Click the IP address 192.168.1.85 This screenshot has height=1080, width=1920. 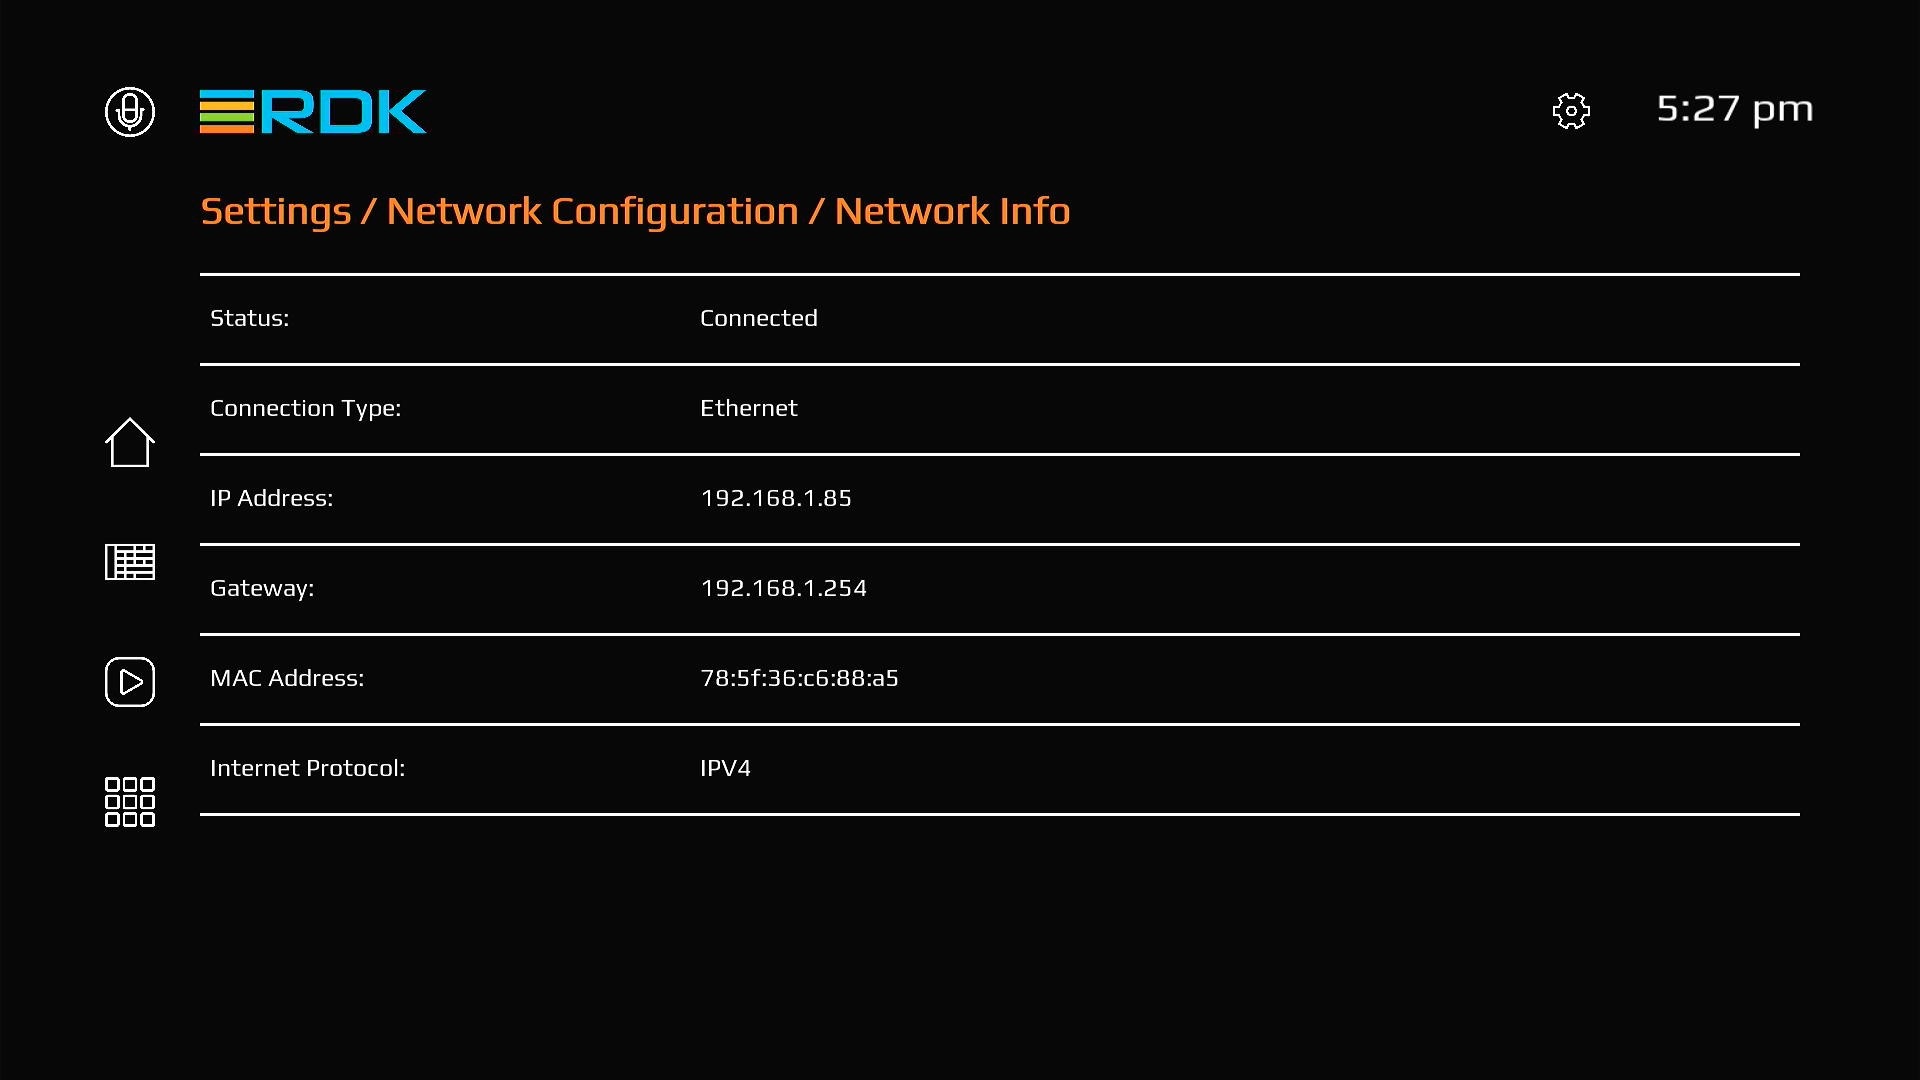pyautogui.click(x=776, y=498)
